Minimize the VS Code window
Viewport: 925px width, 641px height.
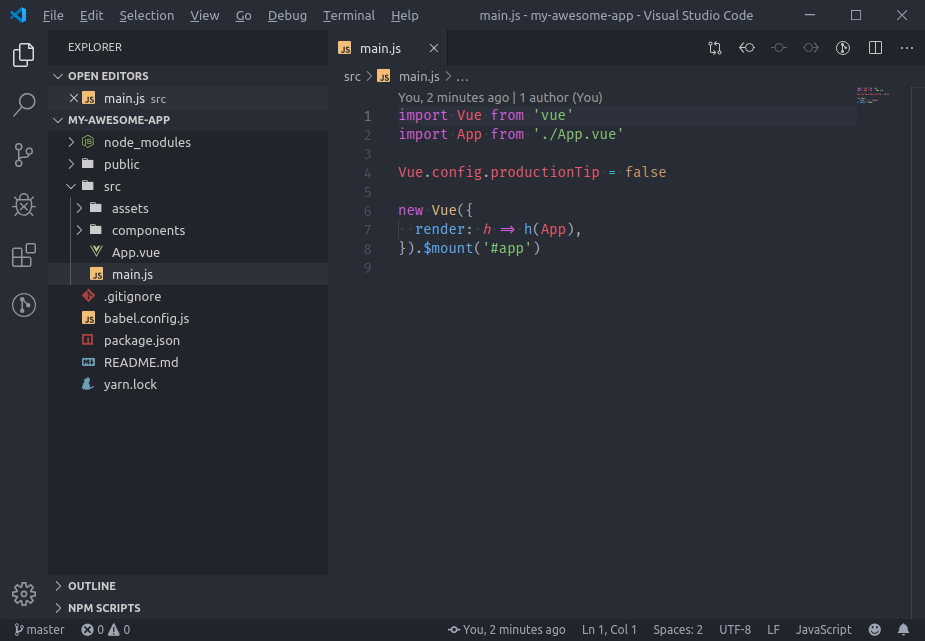click(x=810, y=15)
